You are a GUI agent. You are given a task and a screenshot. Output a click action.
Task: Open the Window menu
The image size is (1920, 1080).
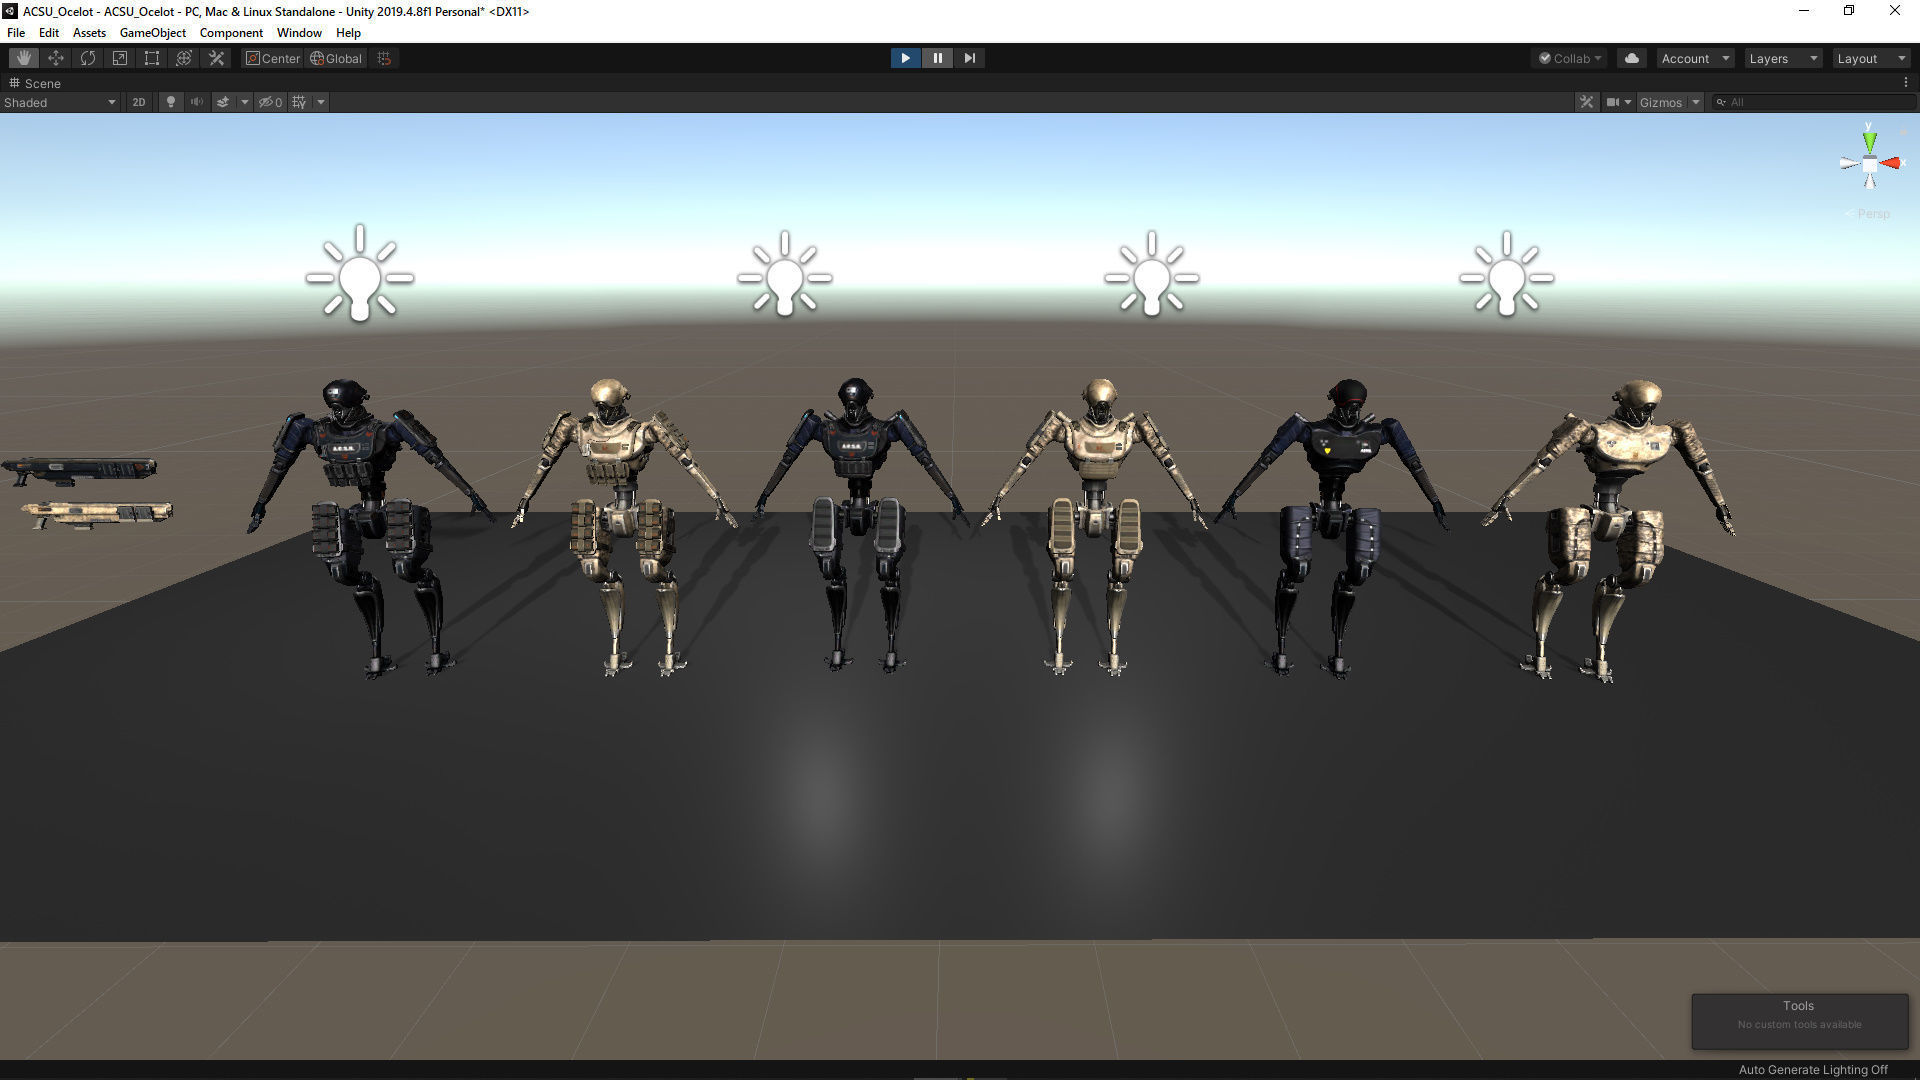[x=299, y=33]
